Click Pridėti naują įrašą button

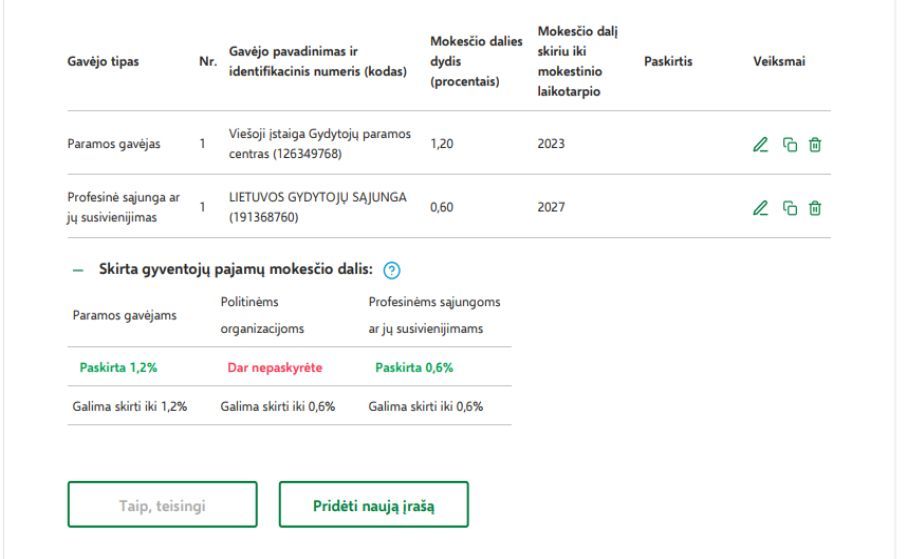(x=374, y=505)
